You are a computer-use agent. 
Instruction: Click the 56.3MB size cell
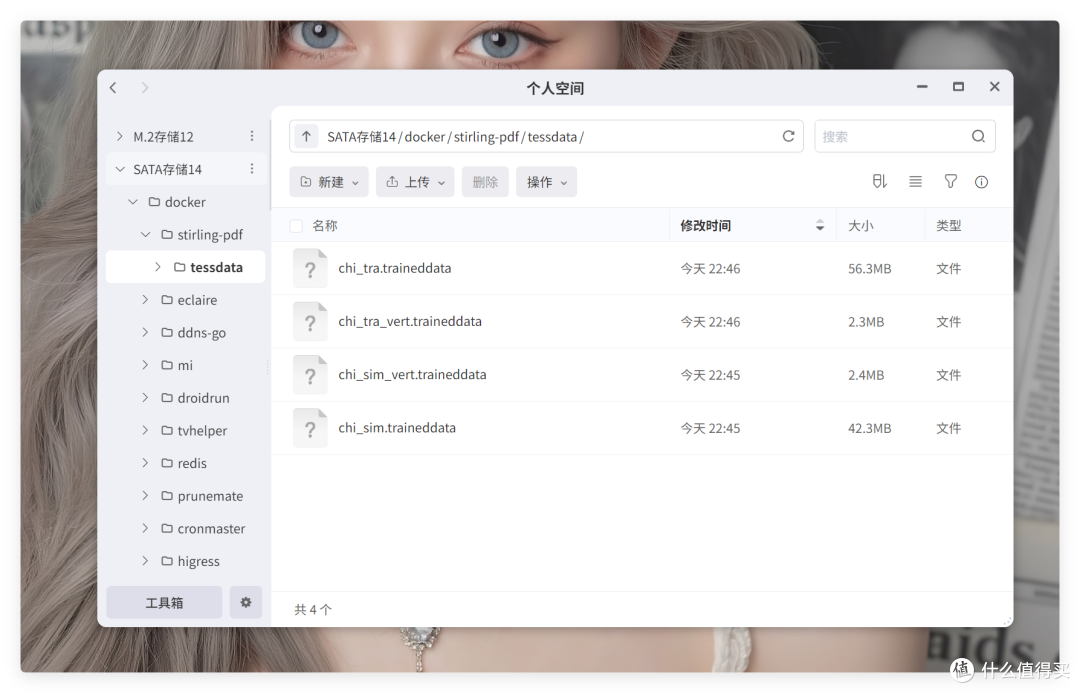[x=869, y=269]
